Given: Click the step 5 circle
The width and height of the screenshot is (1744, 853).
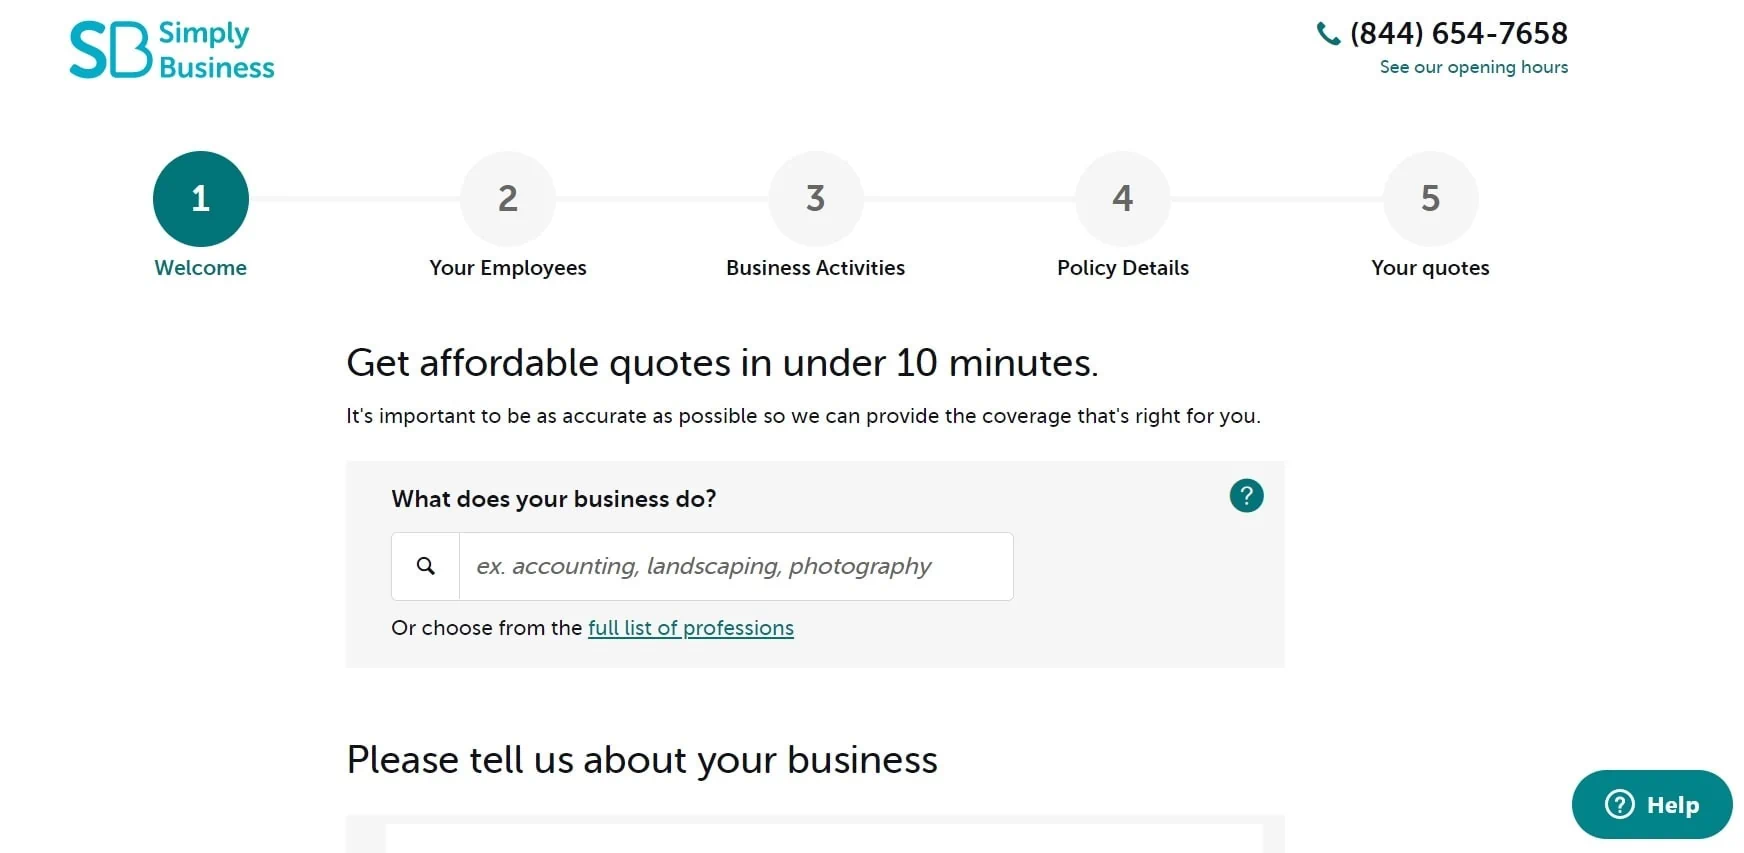Looking at the screenshot, I should [x=1431, y=199].
